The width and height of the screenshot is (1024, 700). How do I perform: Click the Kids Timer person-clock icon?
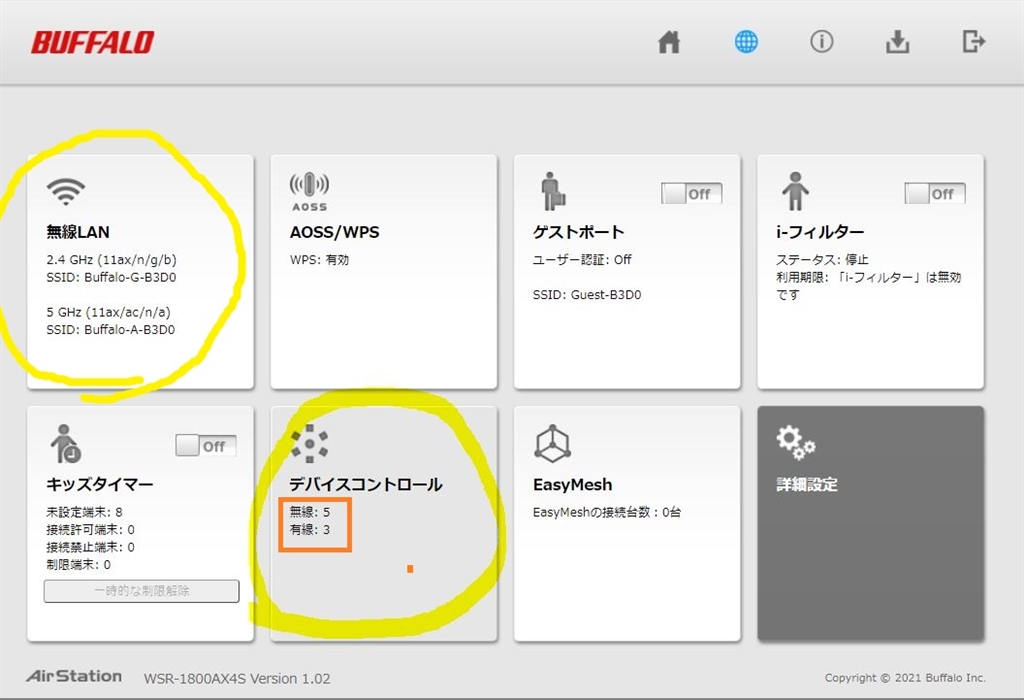65,443
